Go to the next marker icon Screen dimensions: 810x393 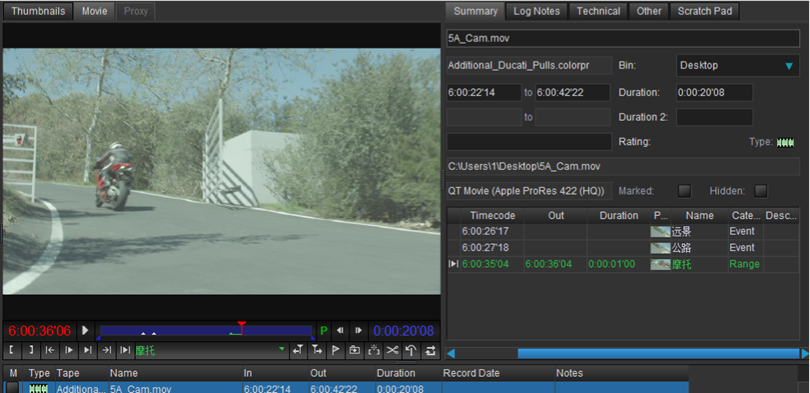[x=316, y=351]
